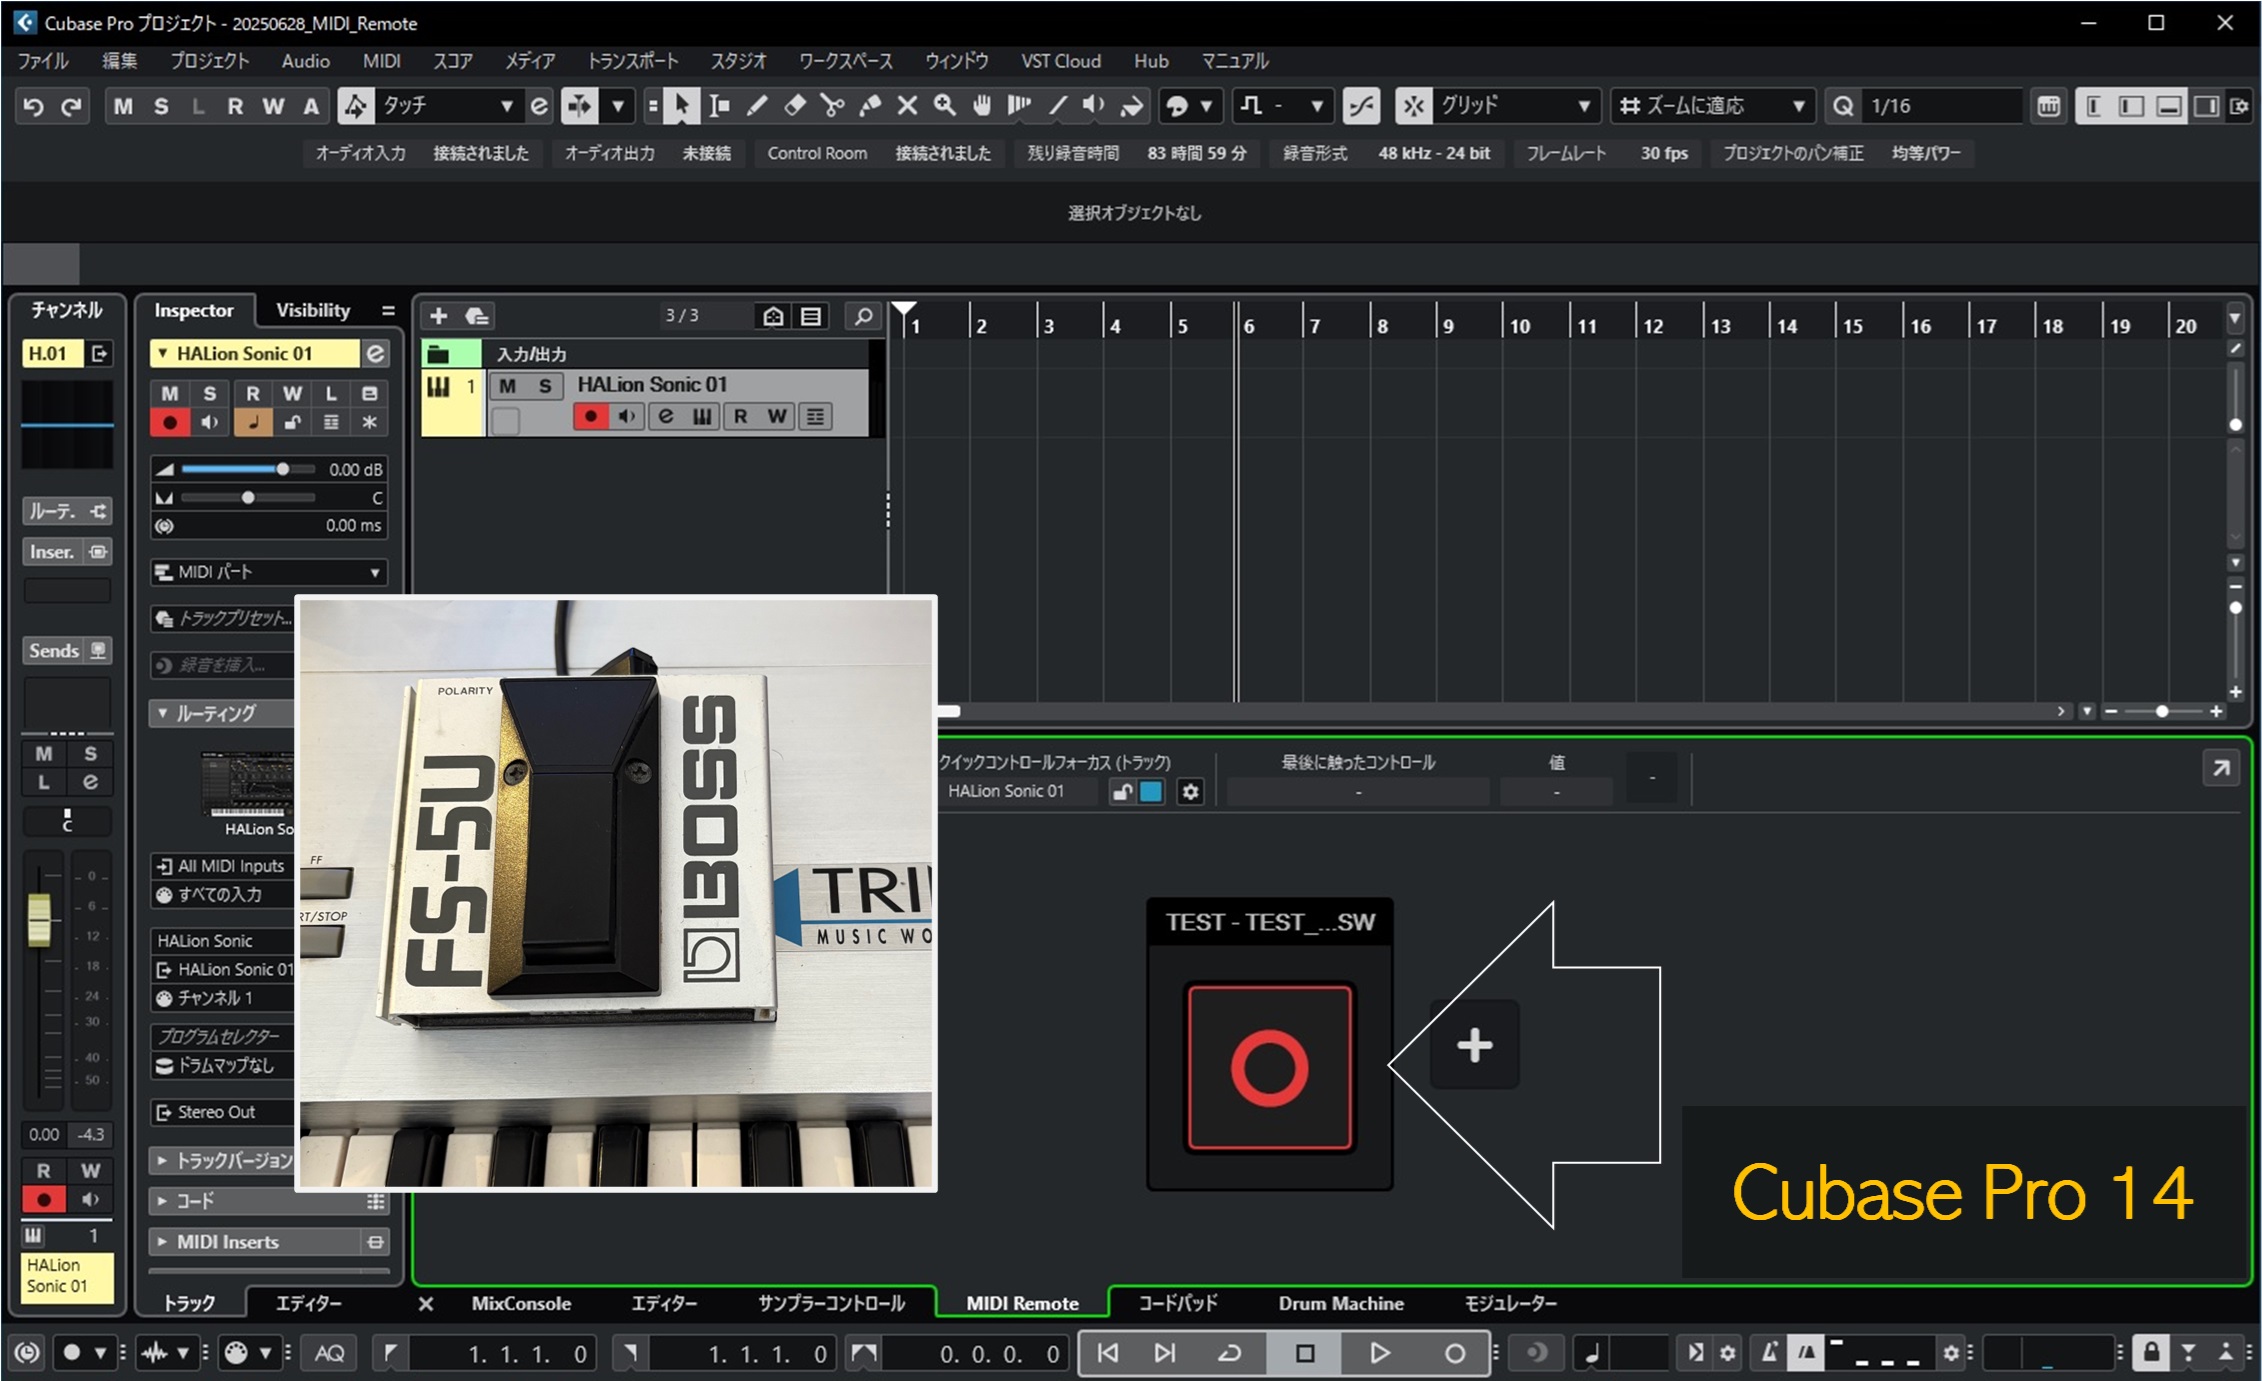Click the Redo arrow in toolbar

click(71, 106)
